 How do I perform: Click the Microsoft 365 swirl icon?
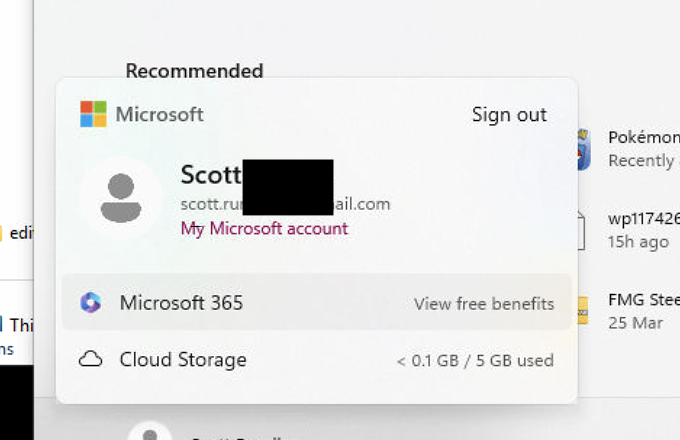pyautogui.click(x=91, y=303)
